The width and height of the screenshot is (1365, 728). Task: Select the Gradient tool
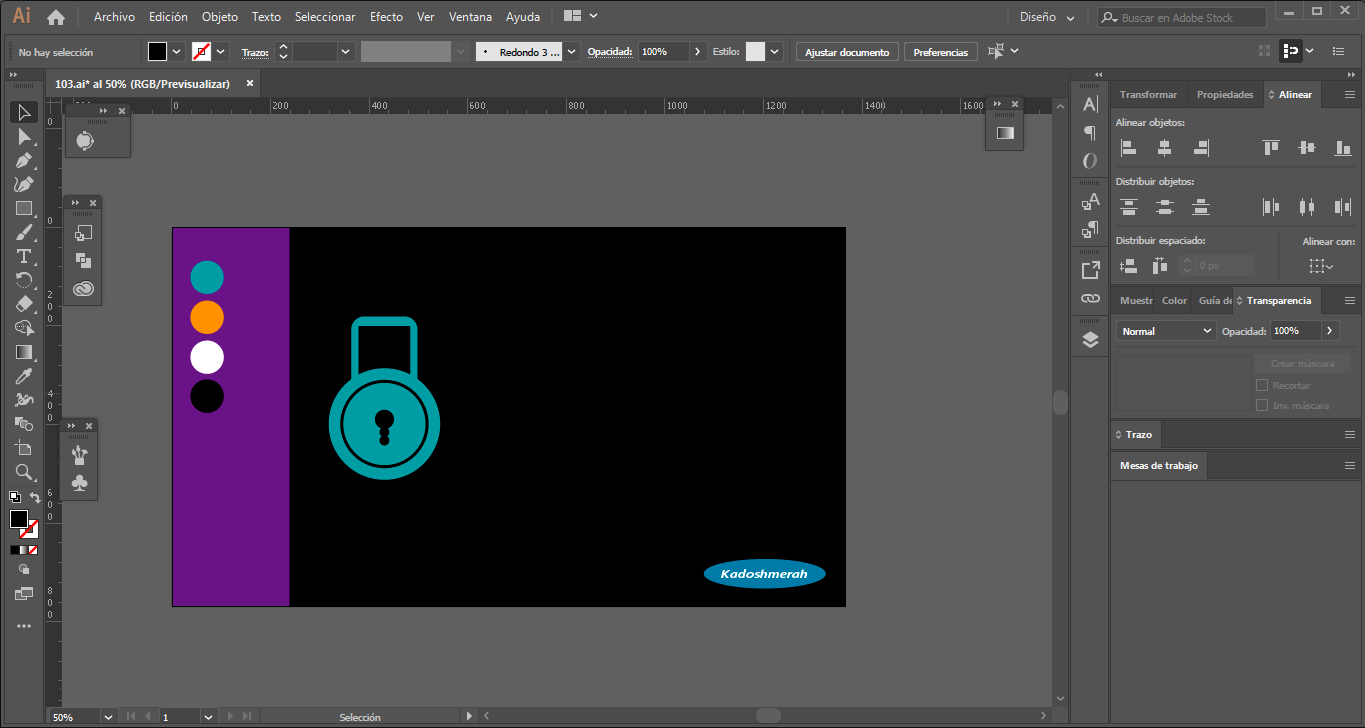pyautogui.click(x=24, y=352)
